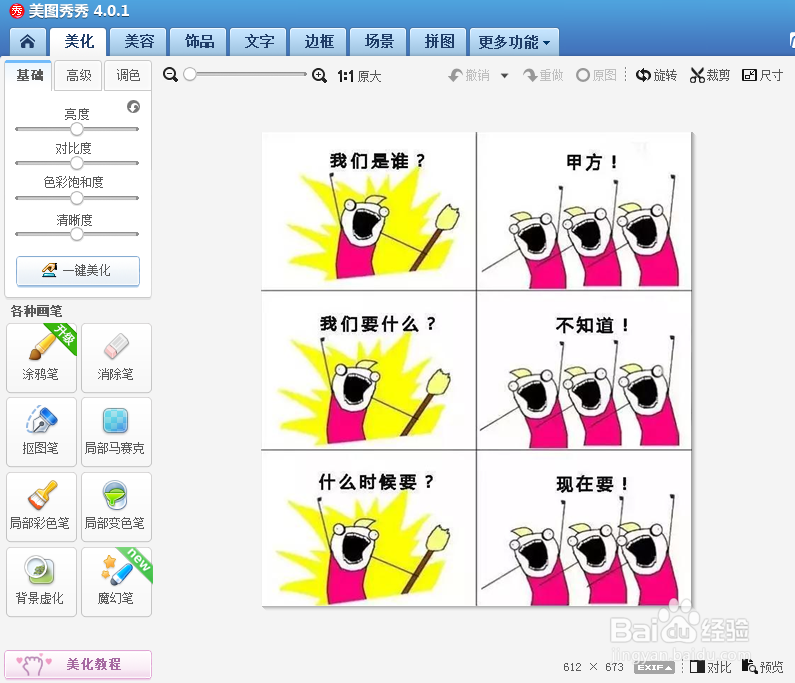Select the 抠图笔 cutout tool
This screenshot has height=683, width=795.
(41, 432)
